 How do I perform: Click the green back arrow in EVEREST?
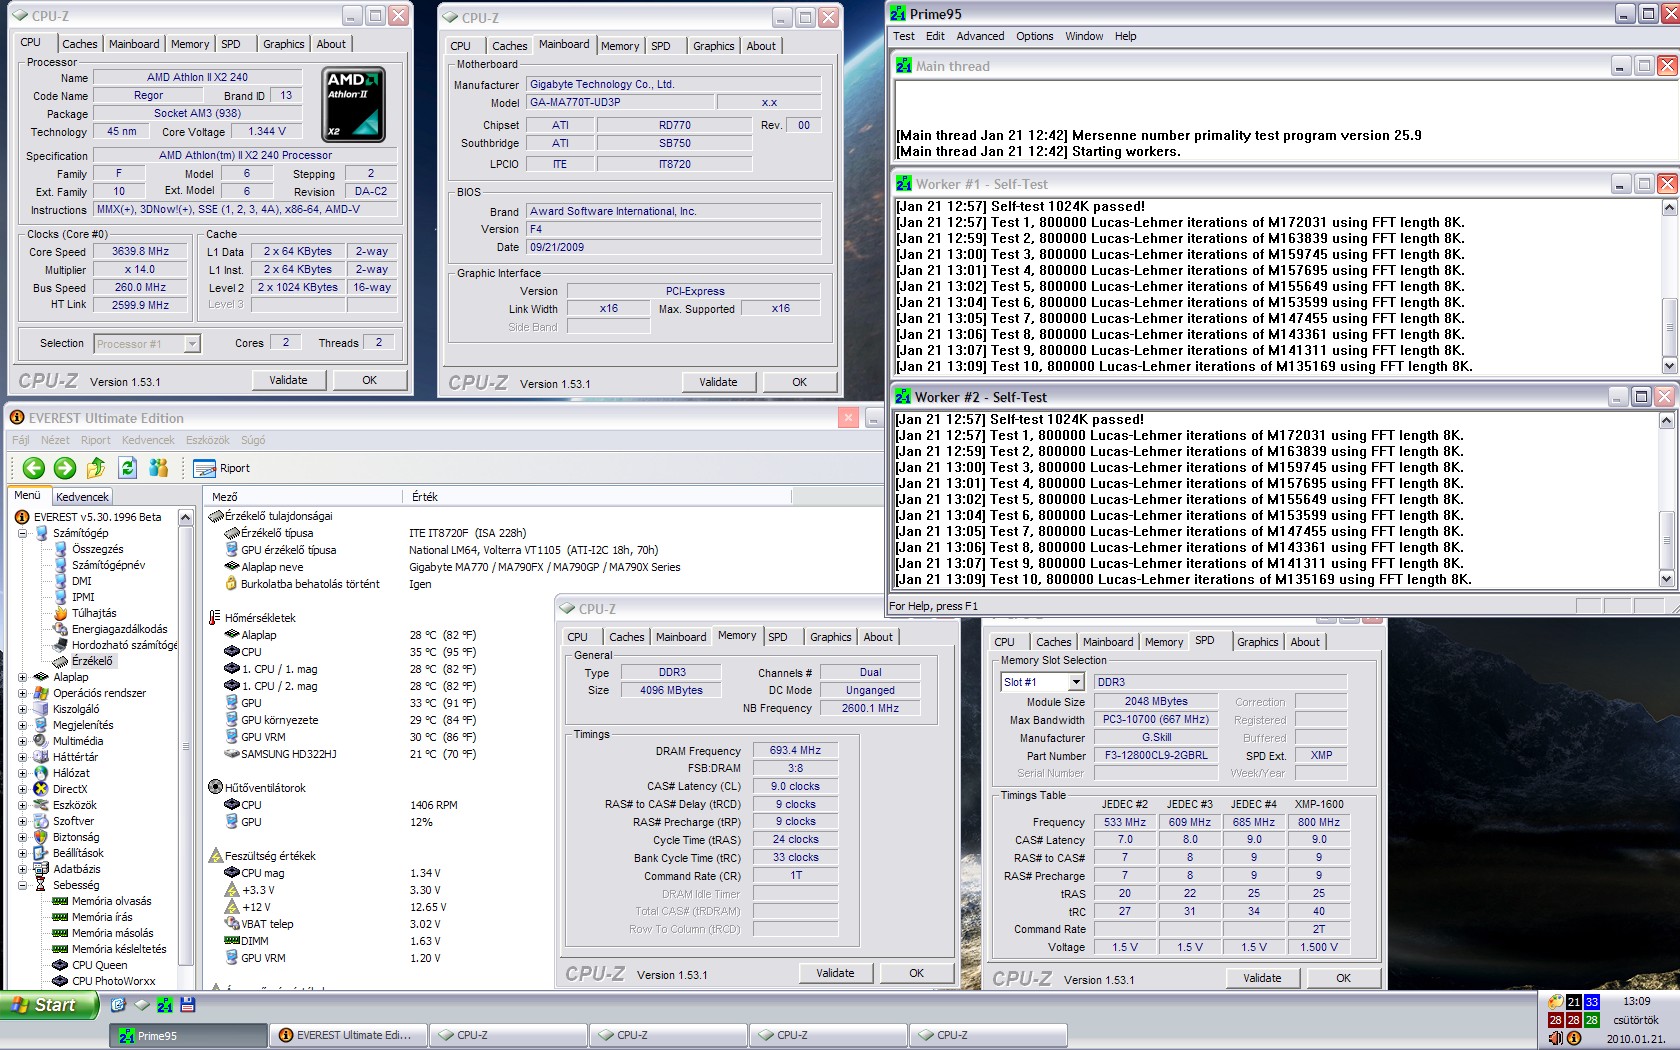click(34, 468)
